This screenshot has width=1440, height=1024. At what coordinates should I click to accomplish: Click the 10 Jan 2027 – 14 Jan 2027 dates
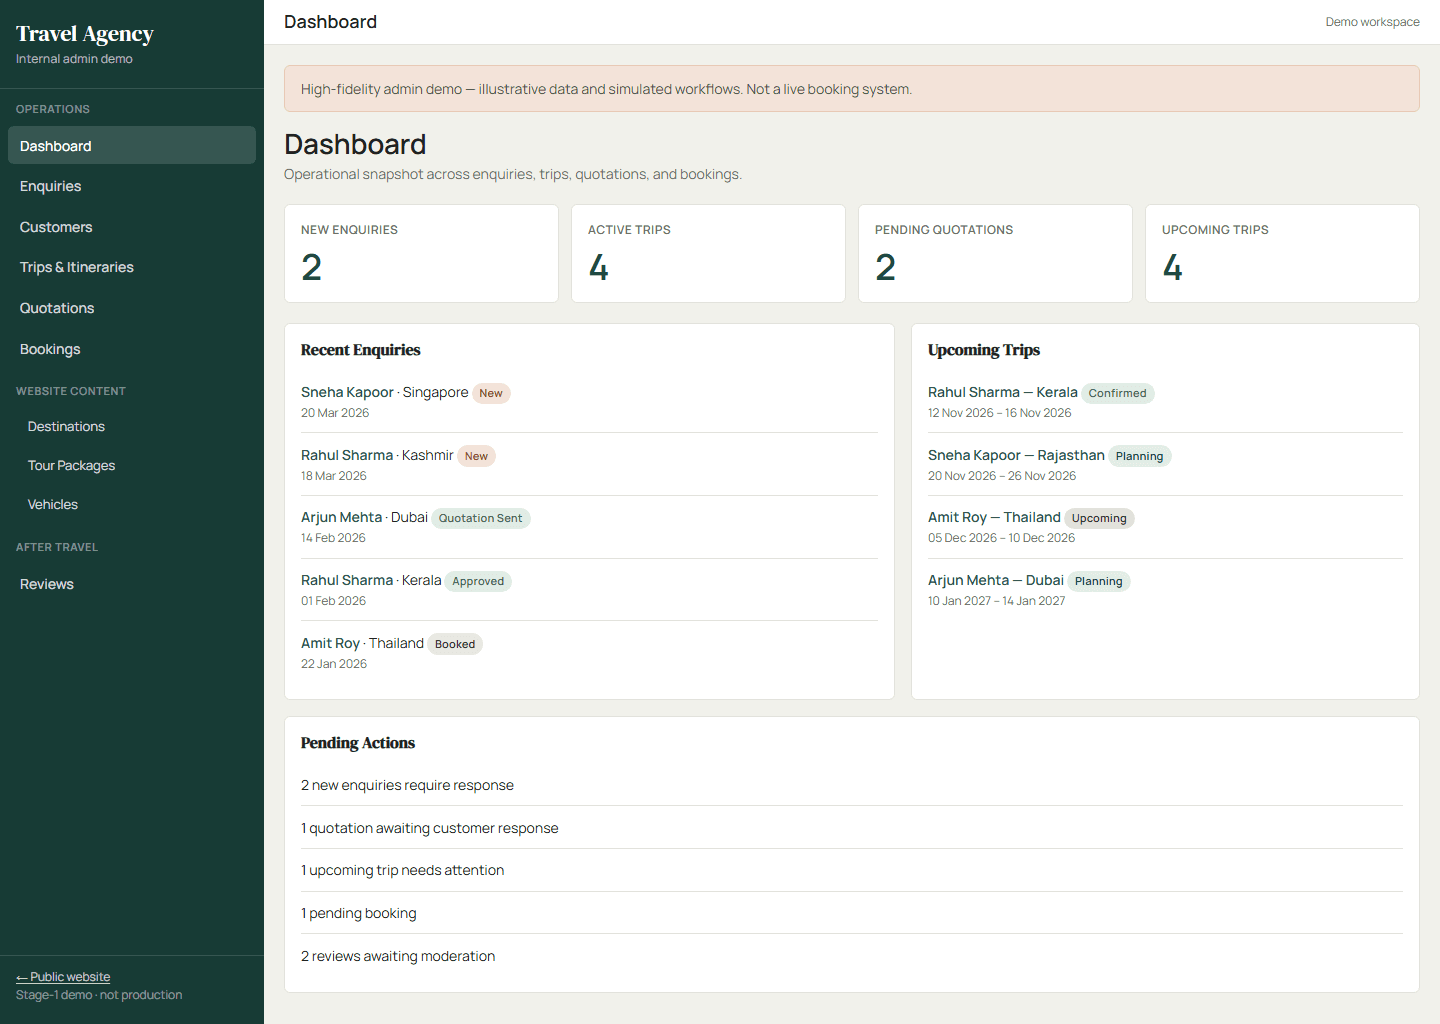pyautogui.click(x=996, y=601)
